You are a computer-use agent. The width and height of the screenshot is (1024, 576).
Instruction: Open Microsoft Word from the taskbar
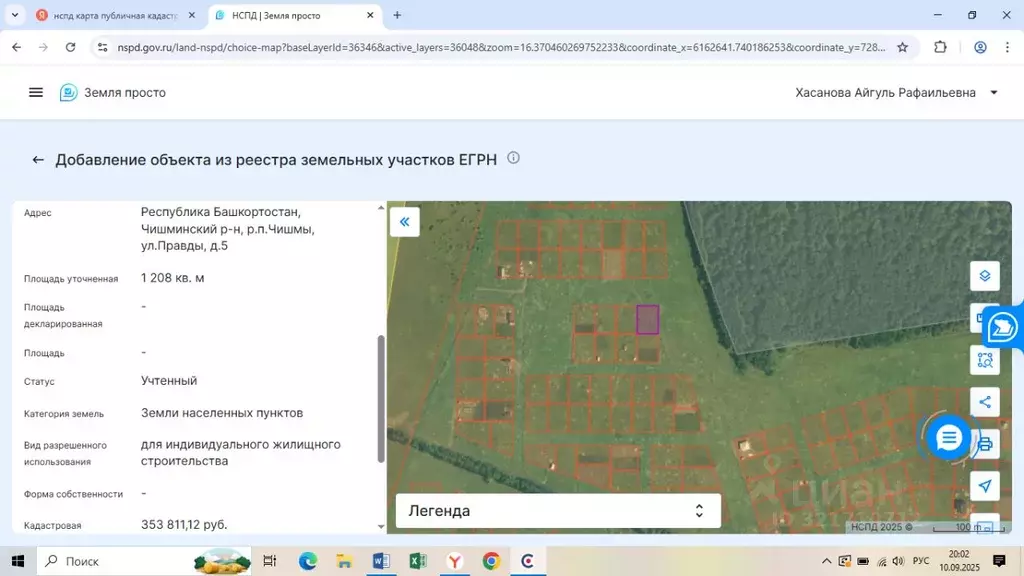381,561
